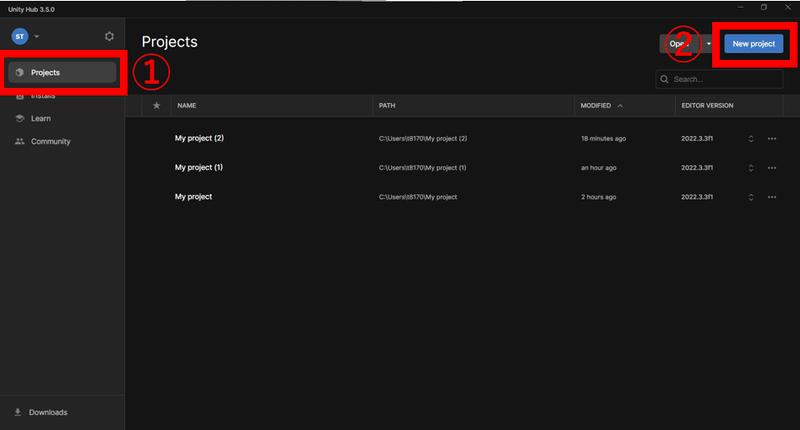The width and height of the screenshot is (800, 430).
Task: Minimize the Unity Hub window
Action: tap(740, 7)
